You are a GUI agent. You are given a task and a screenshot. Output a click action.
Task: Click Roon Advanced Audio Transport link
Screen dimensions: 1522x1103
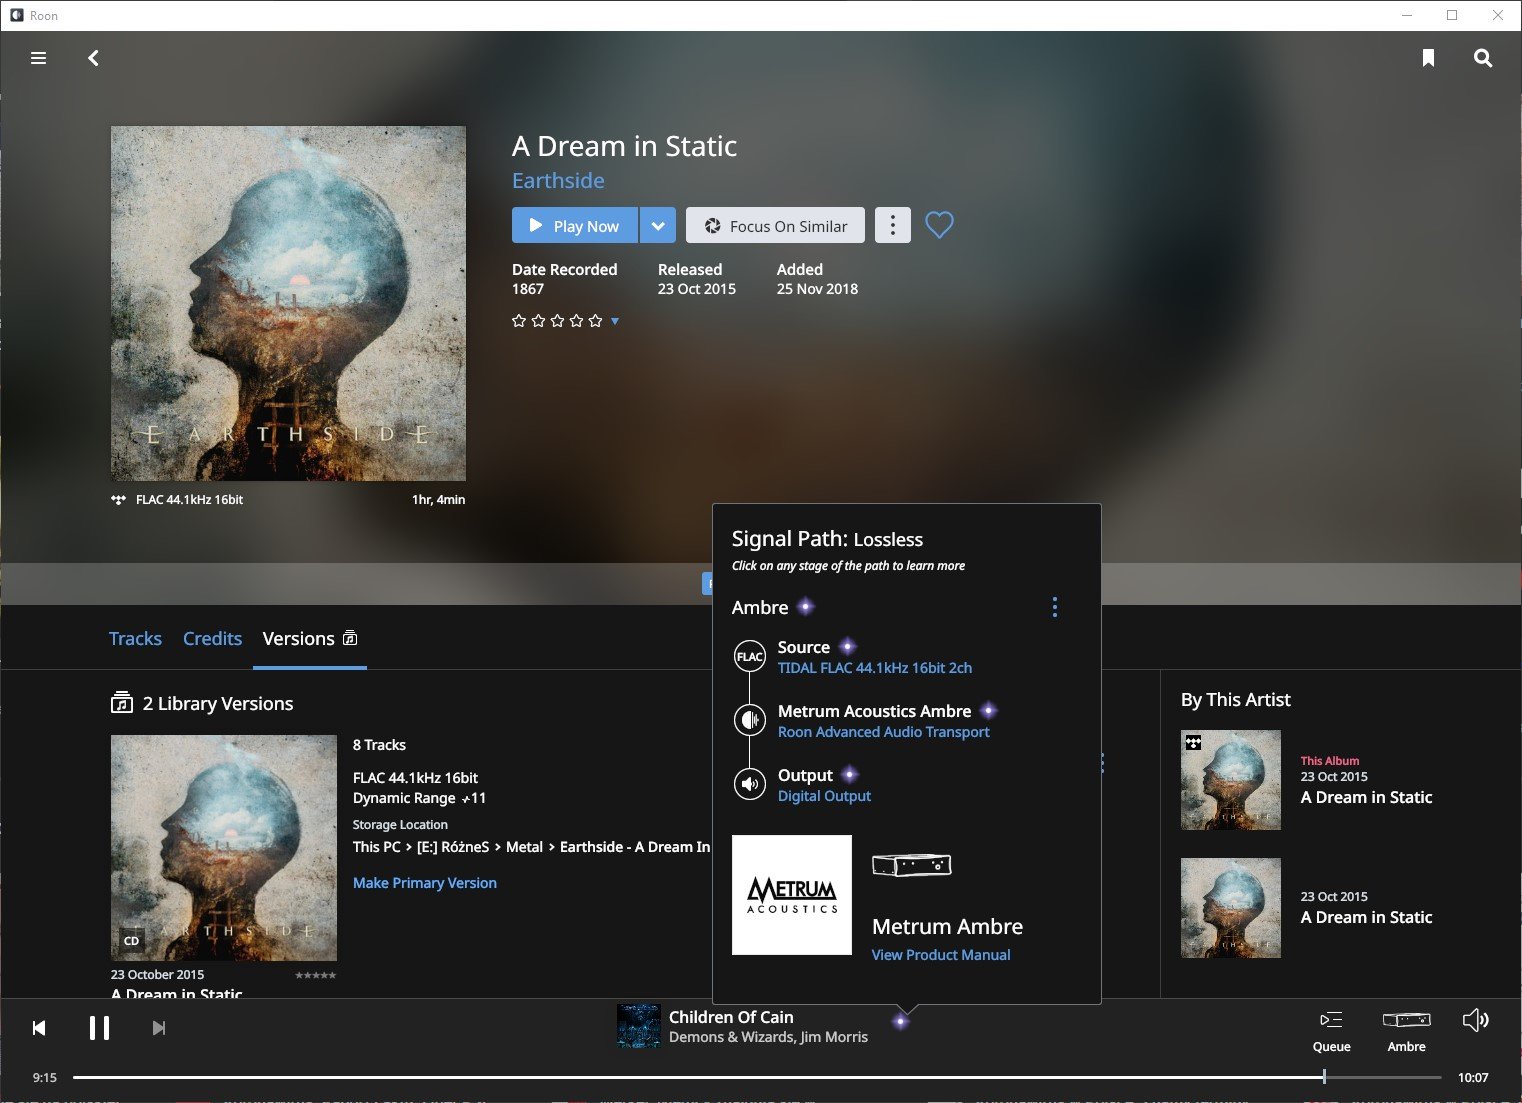pos(884,732)
